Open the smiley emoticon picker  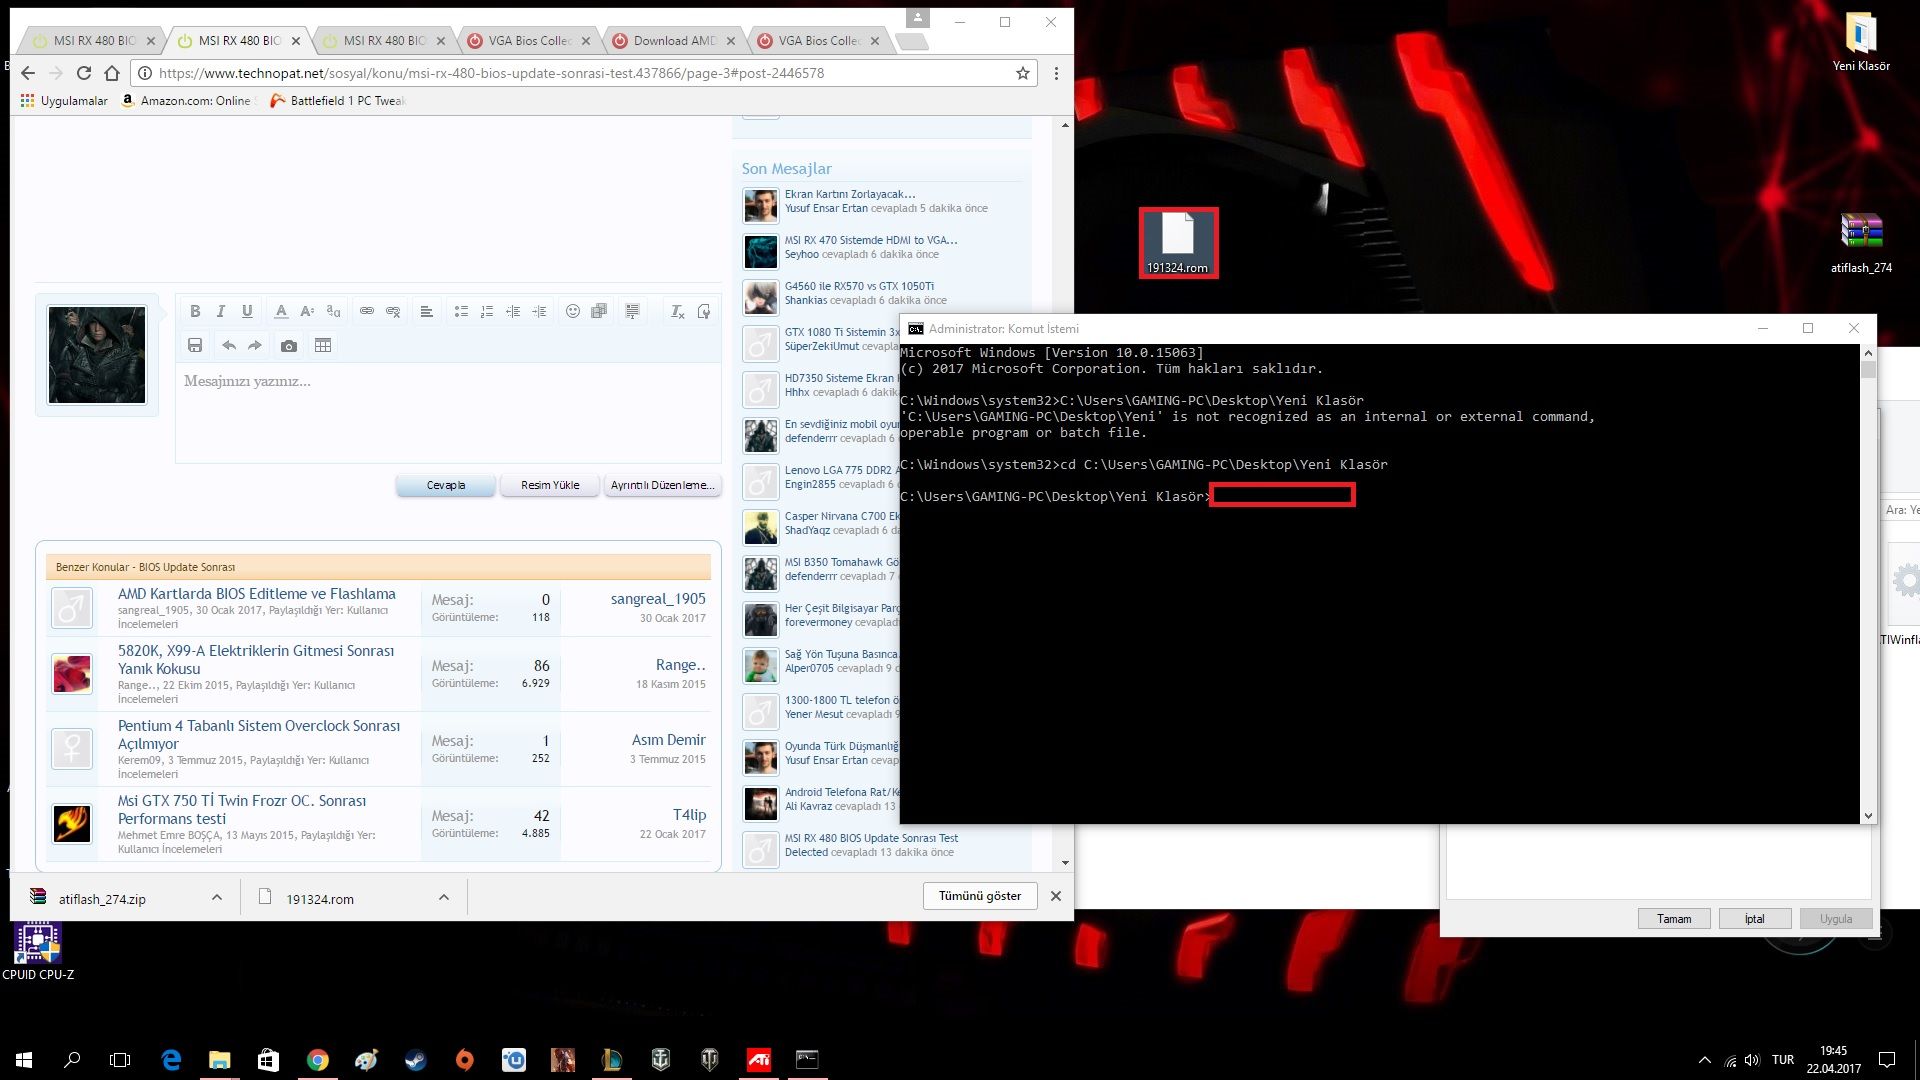[572, 311]
